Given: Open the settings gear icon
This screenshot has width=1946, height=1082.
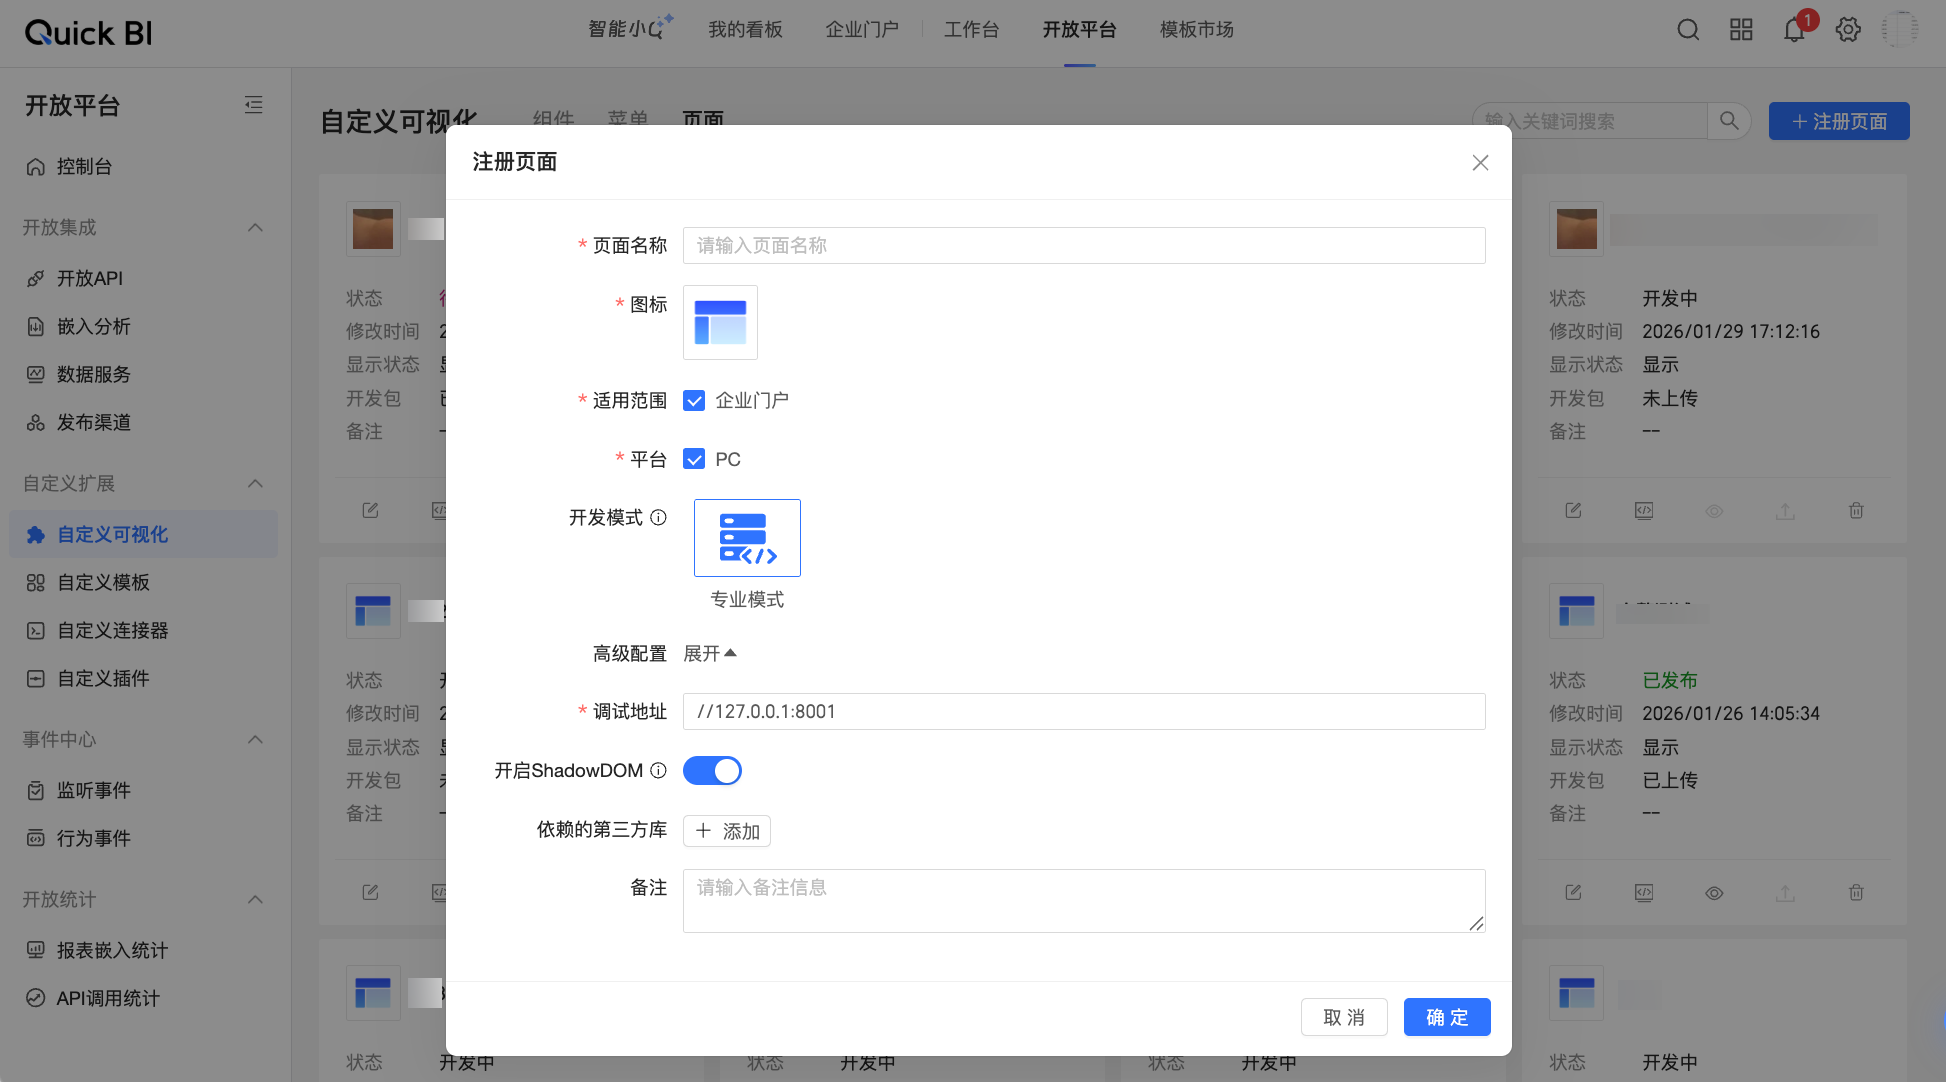Looking at the screenshot, I should click(x=1848, y=30).
